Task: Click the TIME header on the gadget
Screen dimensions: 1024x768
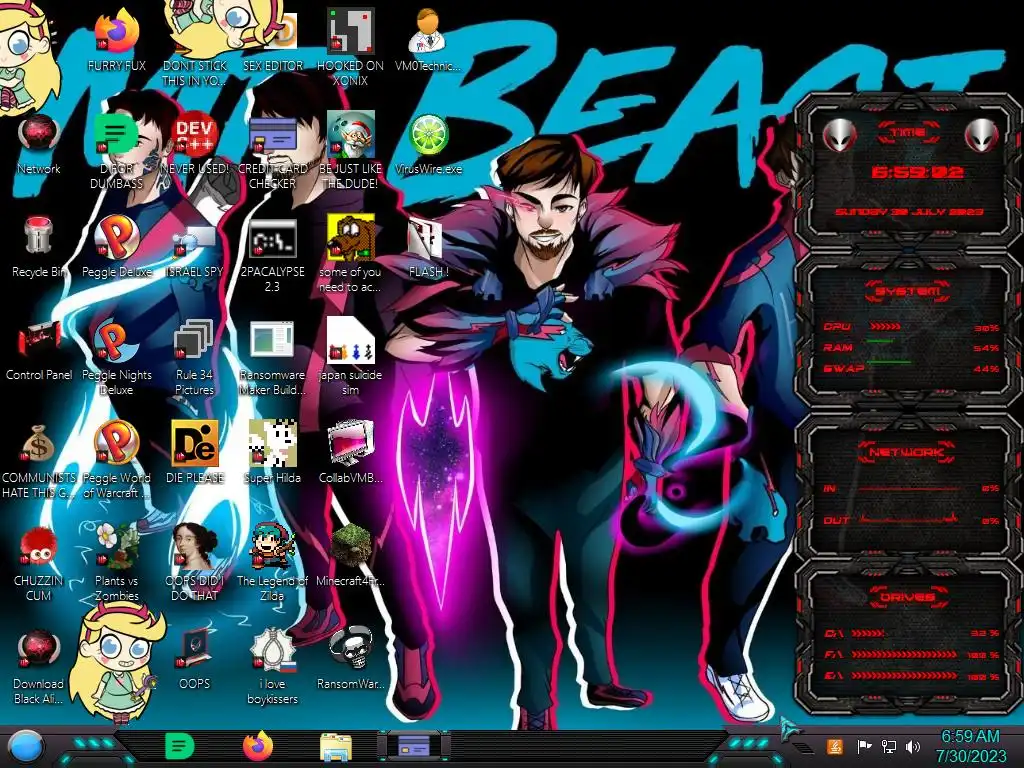Action: [x=908, y=132]
